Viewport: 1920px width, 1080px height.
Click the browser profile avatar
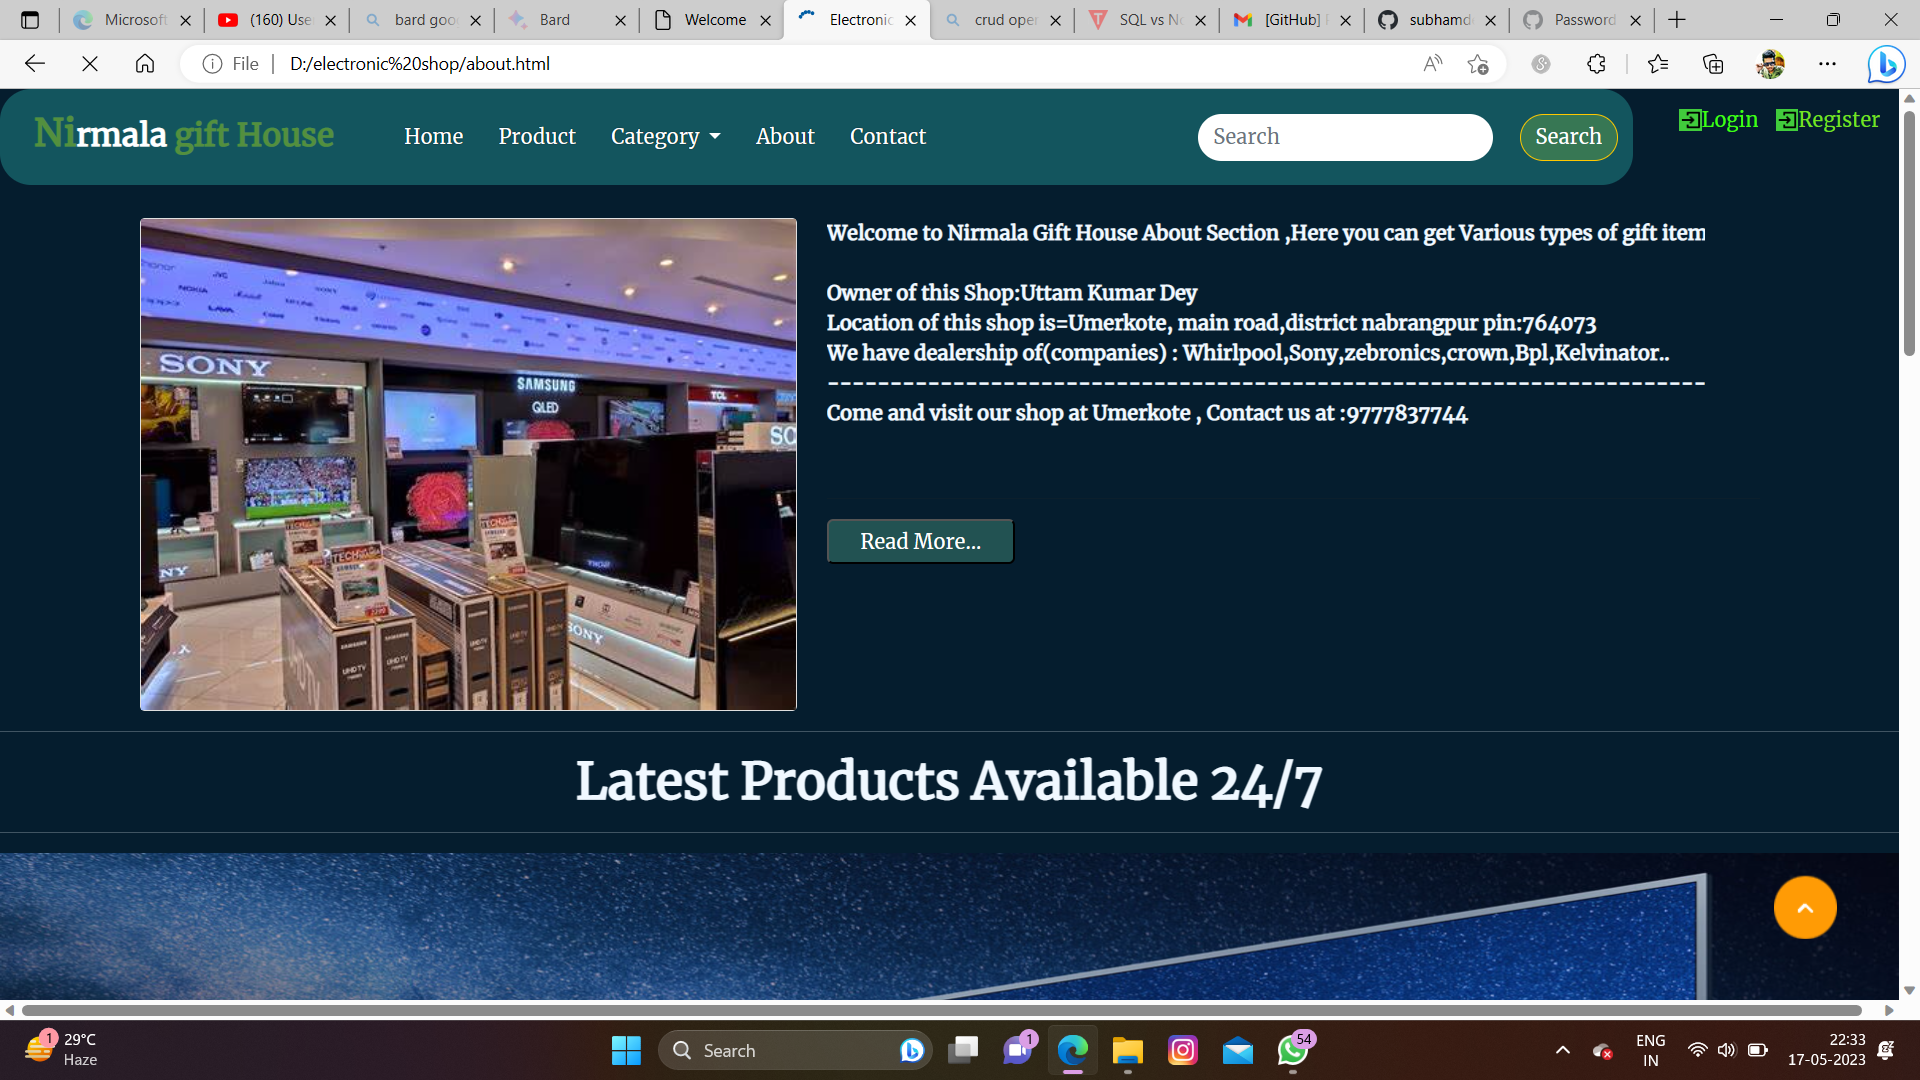click(x=1770, y=64)
